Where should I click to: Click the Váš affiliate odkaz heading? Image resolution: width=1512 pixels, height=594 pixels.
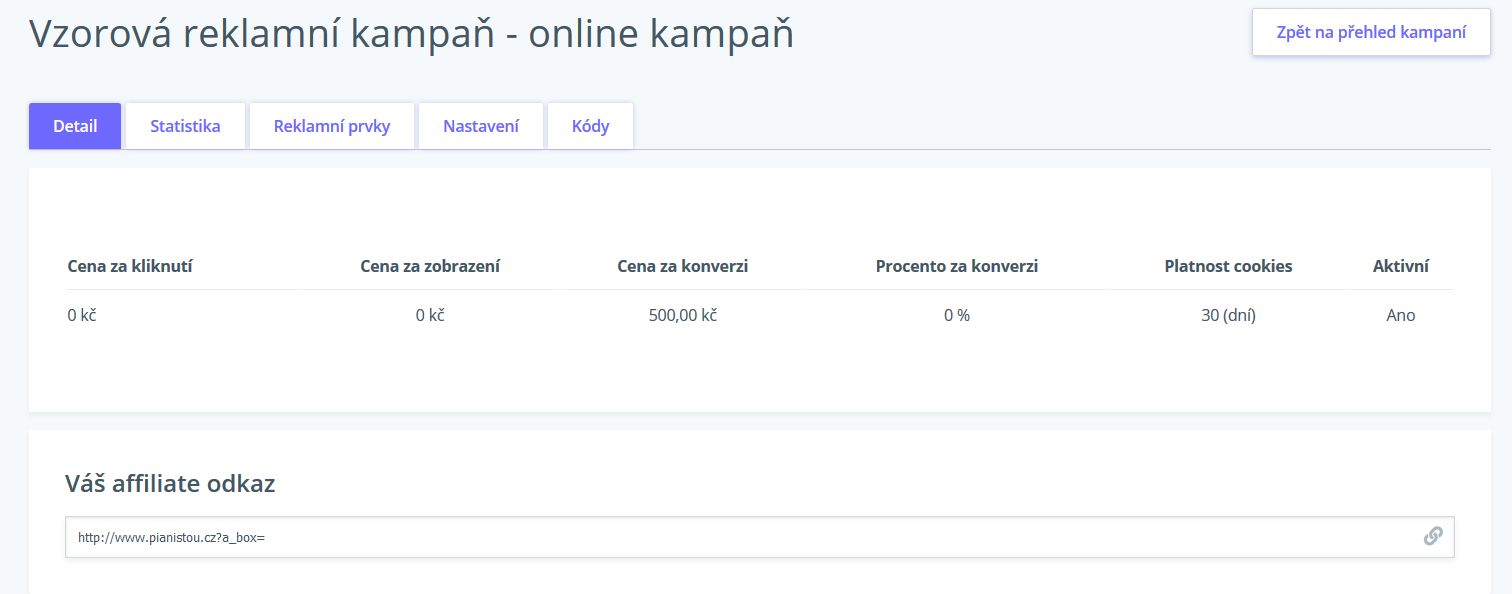170,484
